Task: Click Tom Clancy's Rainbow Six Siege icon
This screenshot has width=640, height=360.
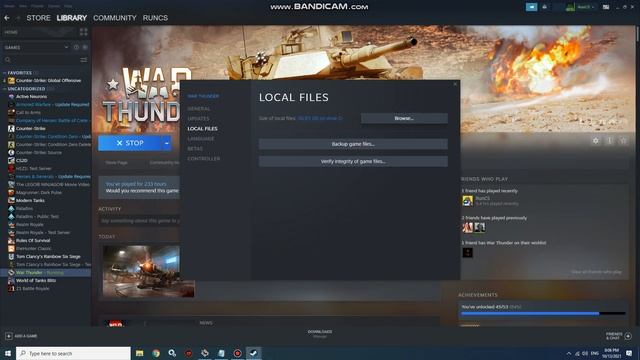Action: [11, 257]
